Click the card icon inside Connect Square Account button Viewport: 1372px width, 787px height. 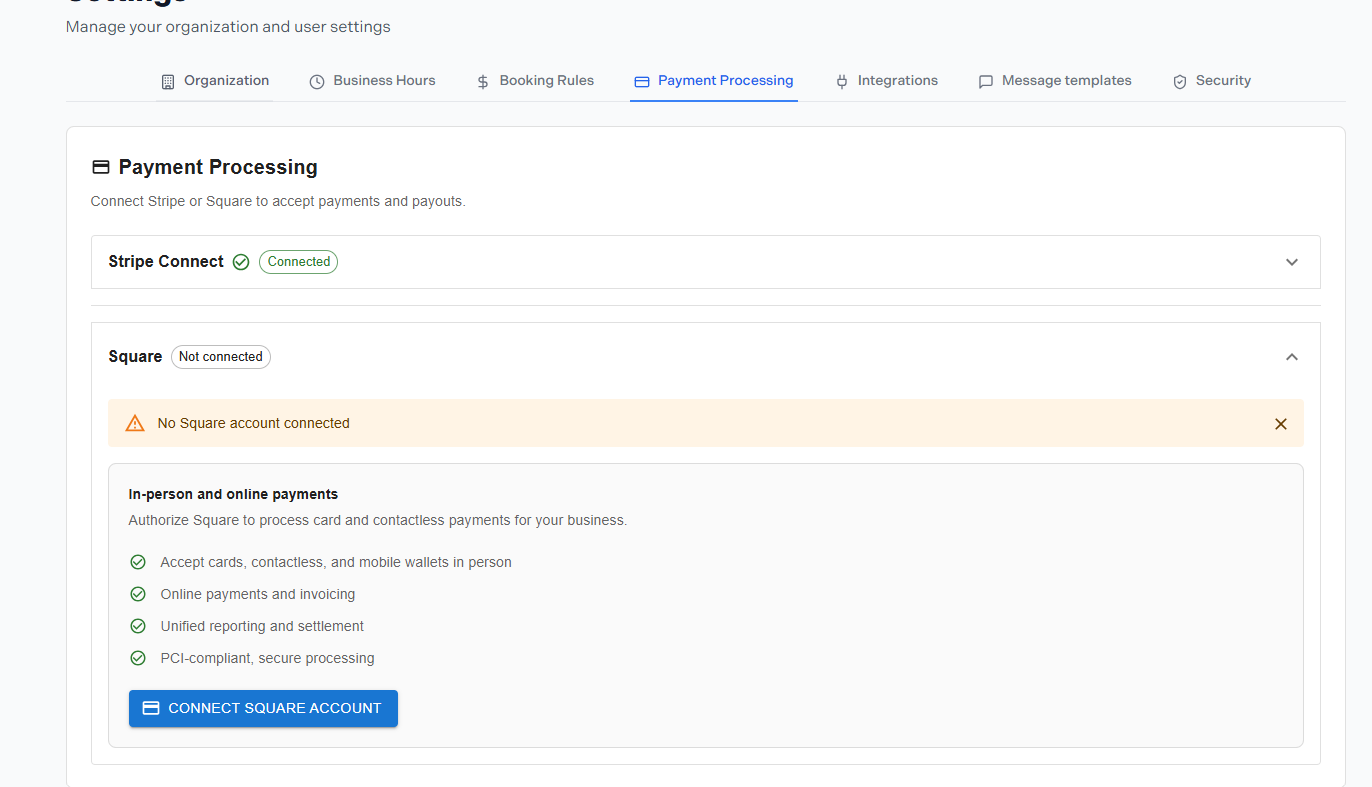coord(152,708)
